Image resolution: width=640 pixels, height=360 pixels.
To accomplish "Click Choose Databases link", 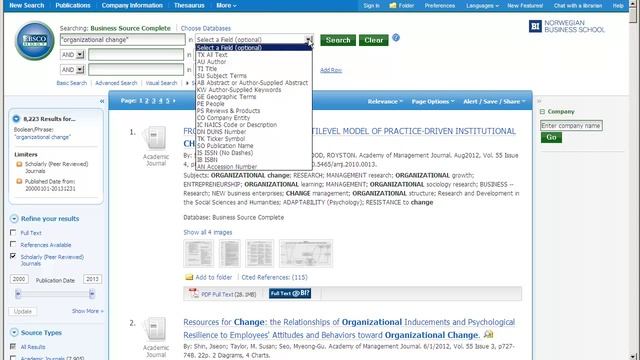I will click(206, 28).
